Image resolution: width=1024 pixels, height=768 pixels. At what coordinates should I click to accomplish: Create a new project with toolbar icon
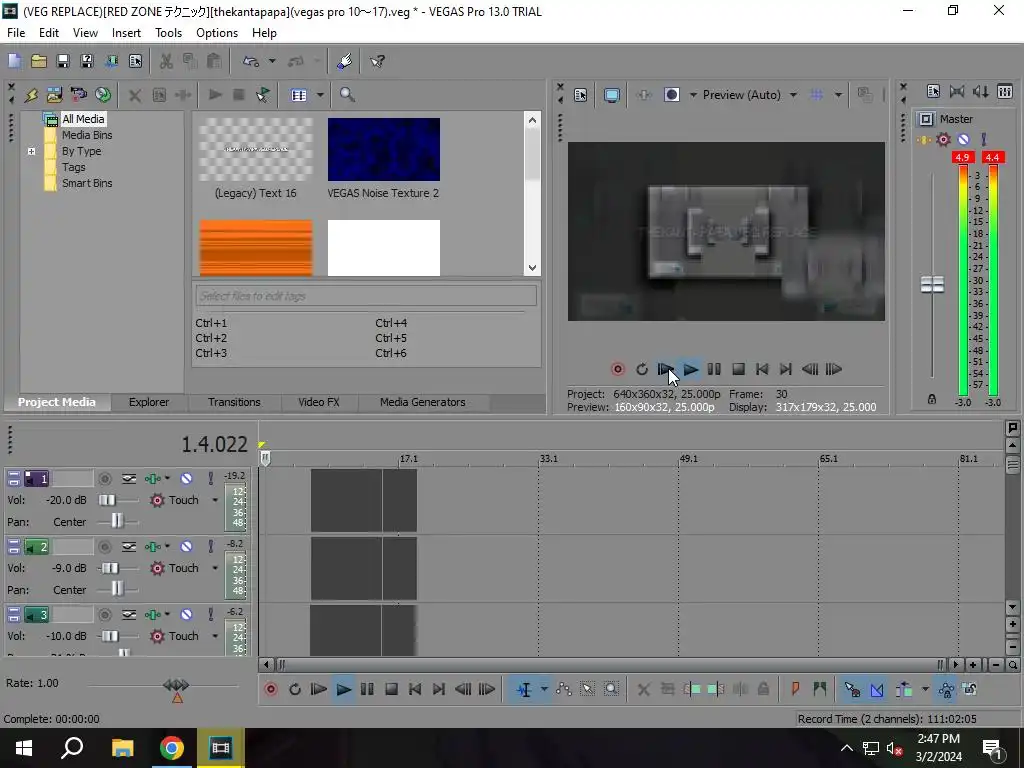point(14,61)
